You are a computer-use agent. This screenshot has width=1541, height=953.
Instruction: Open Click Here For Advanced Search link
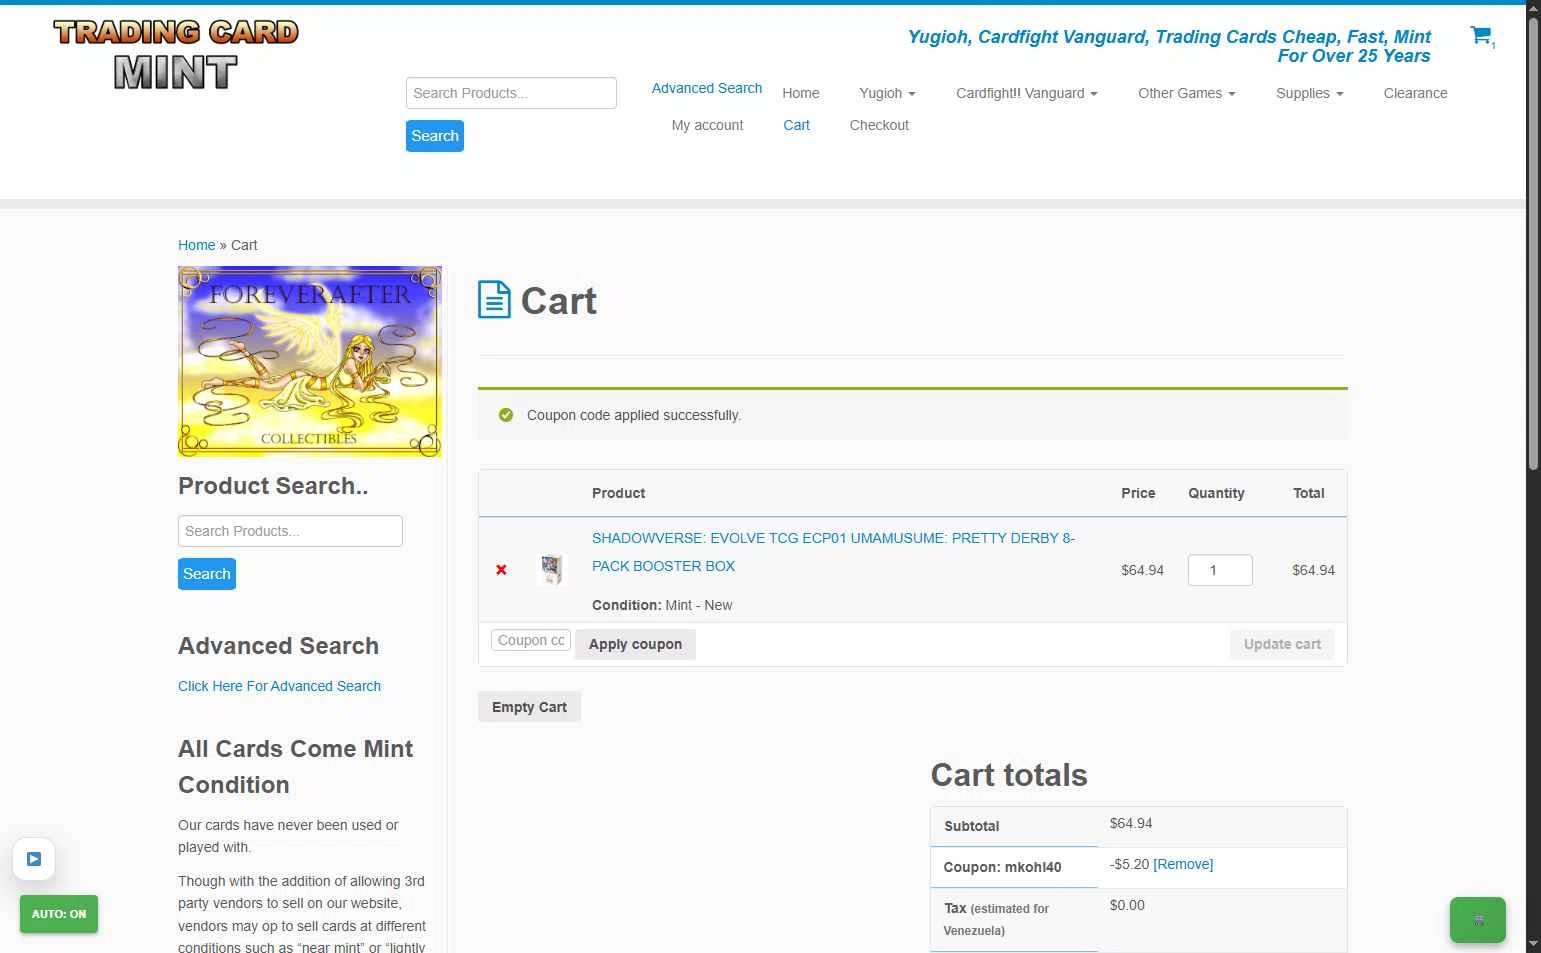click(279, 686)
